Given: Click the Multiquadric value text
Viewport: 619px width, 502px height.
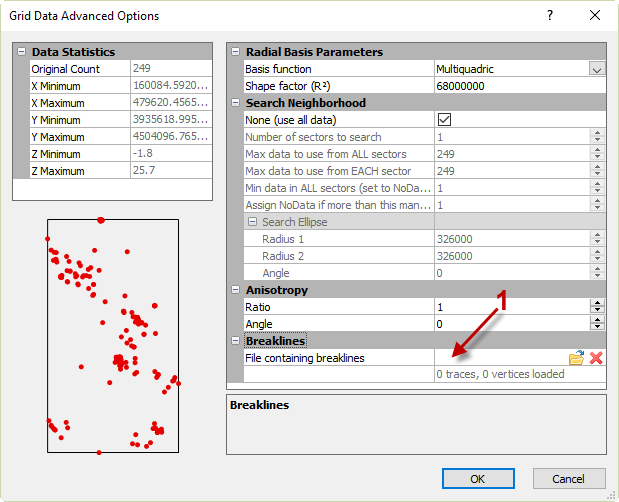Looking at the screenshot, I should [465, 69].
